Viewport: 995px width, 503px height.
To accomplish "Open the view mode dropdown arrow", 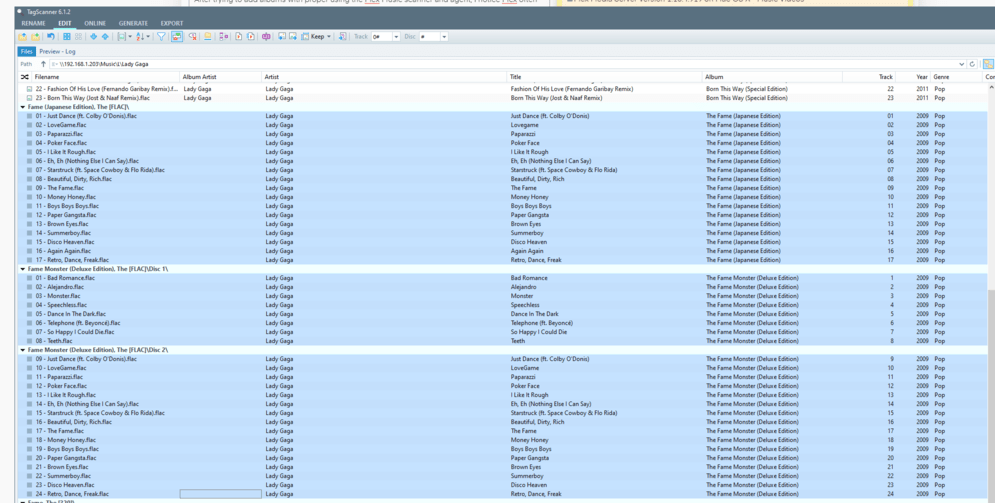I will 130,37.
